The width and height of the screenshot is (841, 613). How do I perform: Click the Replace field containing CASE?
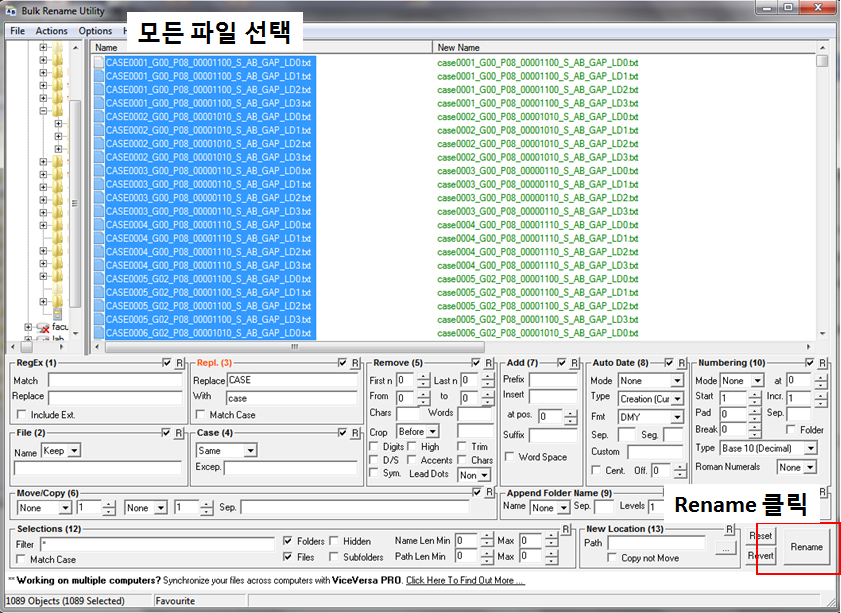pos(292,380)
